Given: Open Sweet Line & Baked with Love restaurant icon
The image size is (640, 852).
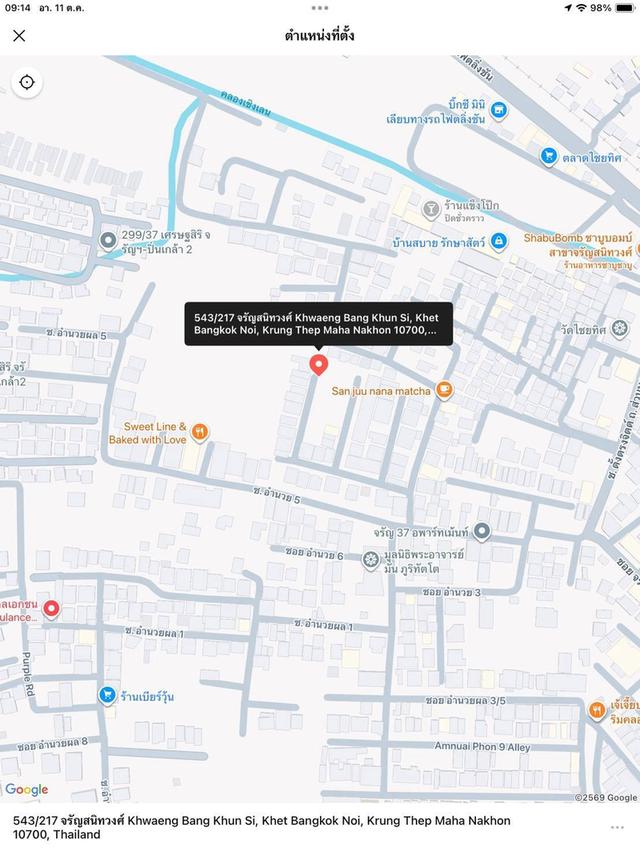Looking at the screenshot, I should tap(200, 433).
